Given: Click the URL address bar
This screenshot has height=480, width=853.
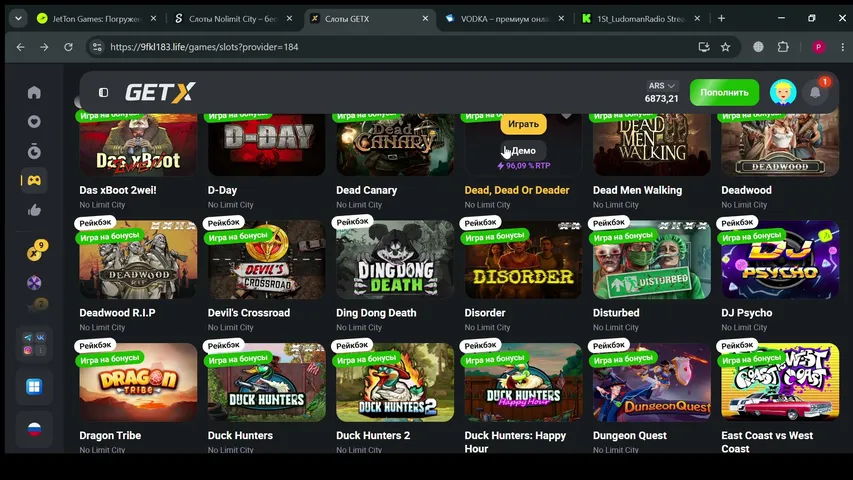Looking at the screenshot, I should click(413, 47).
